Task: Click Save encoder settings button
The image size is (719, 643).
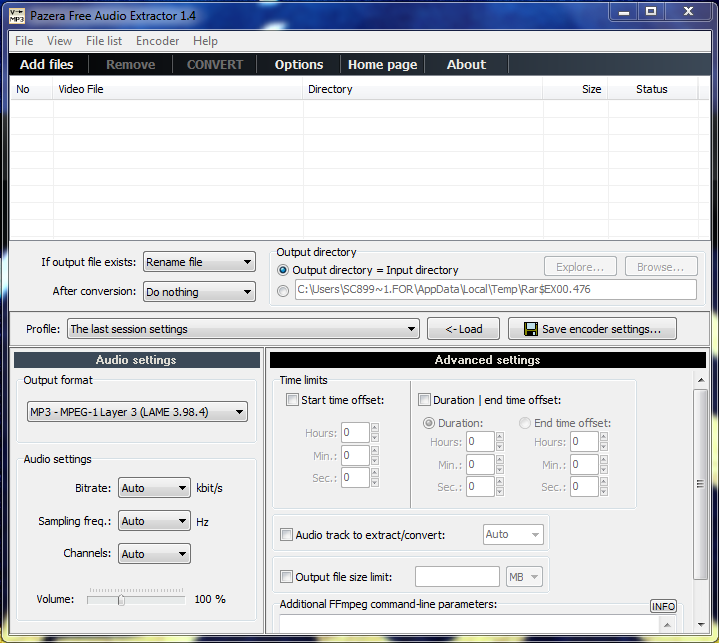Action: coord(592,329)
